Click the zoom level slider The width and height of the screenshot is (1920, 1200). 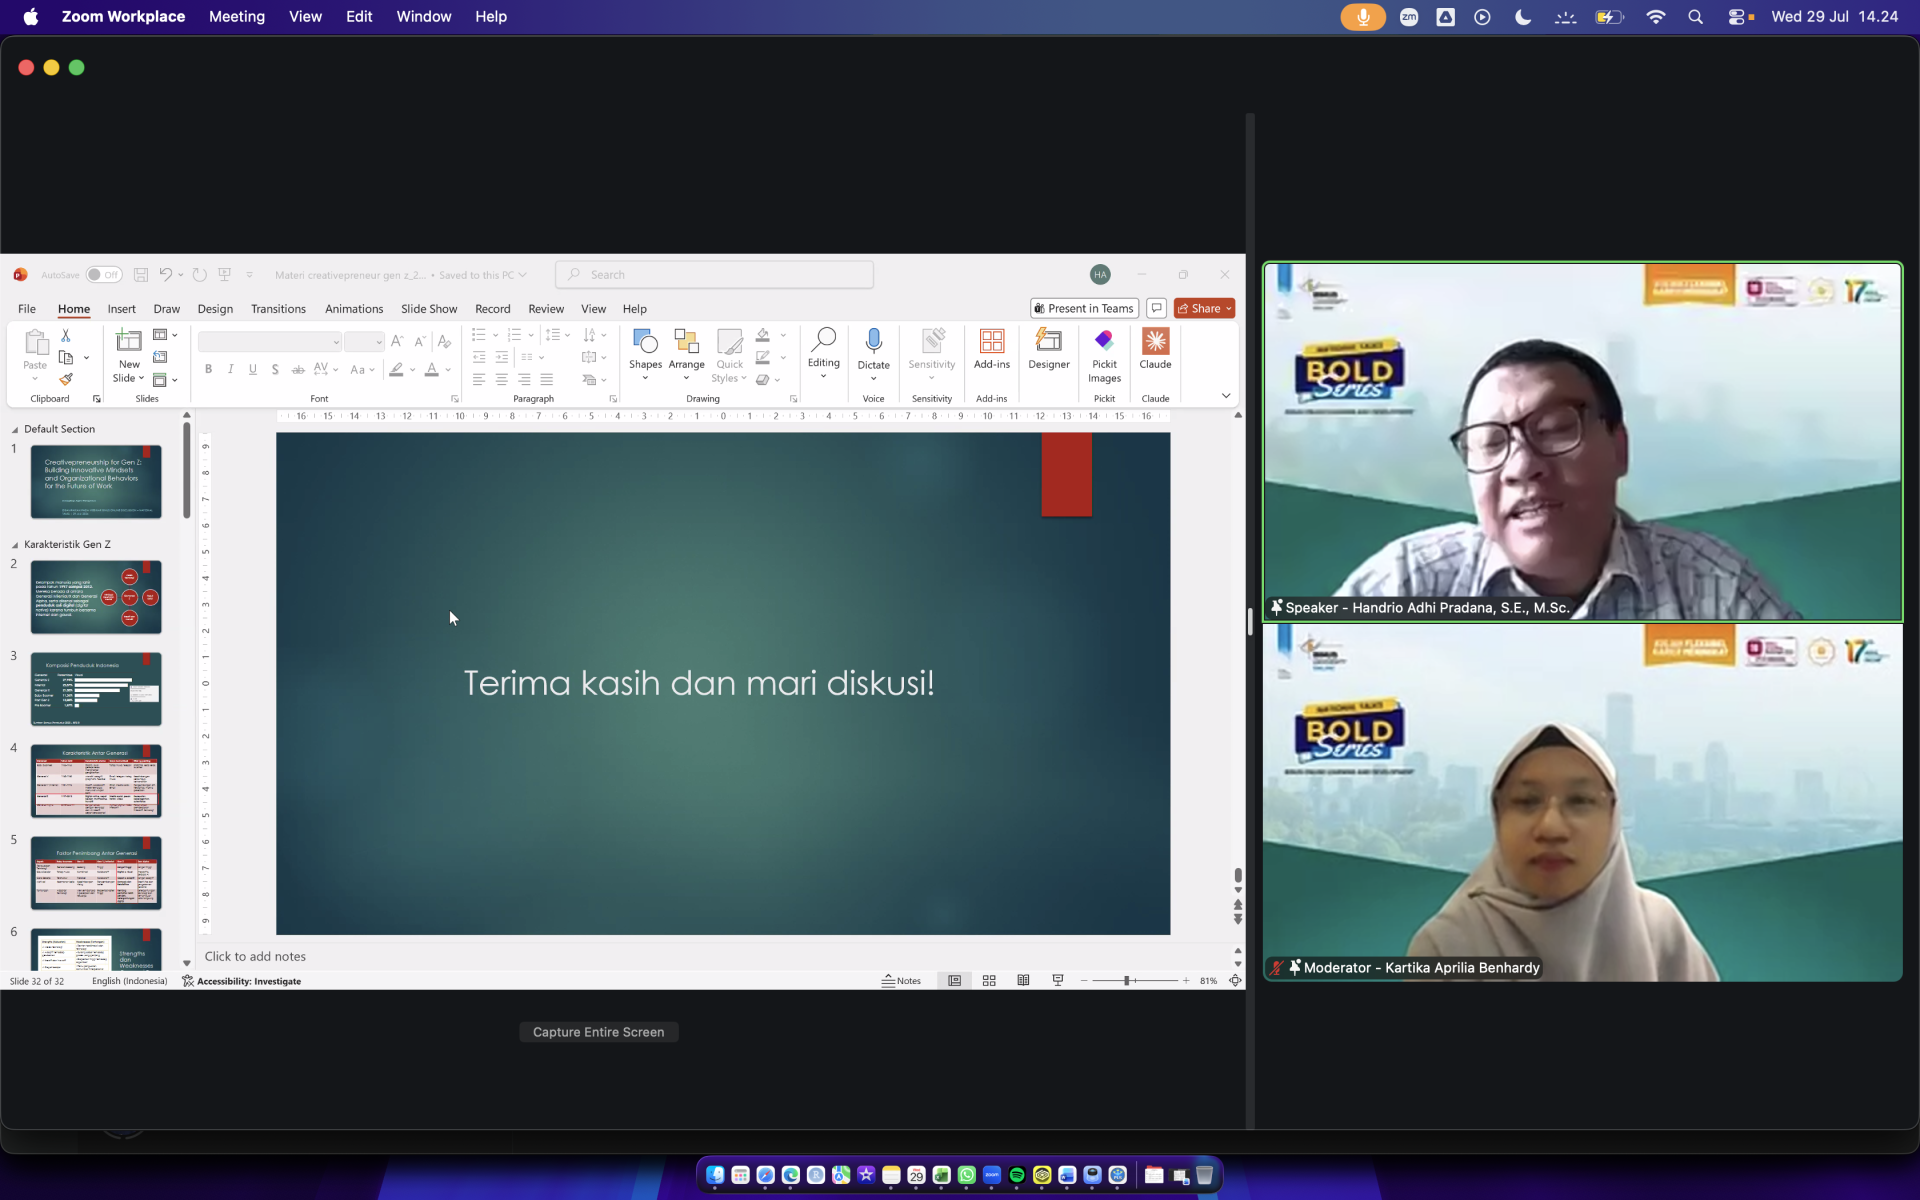pyautogui.click(x=1135, y=981)
